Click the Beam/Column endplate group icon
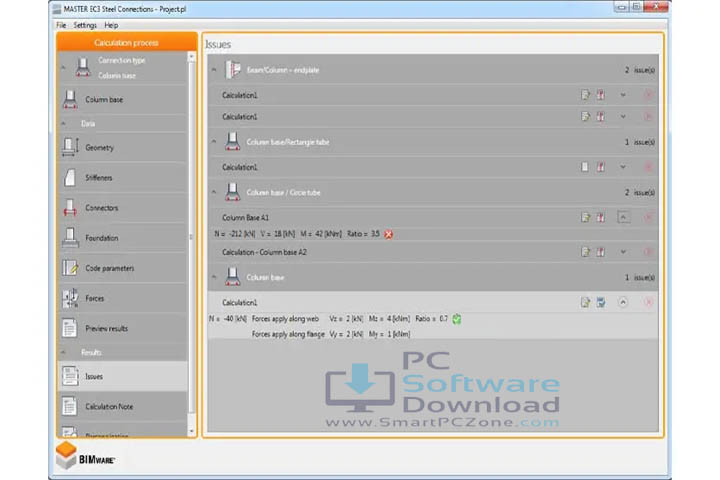This screenshot has height=480, width=720. 233,70
